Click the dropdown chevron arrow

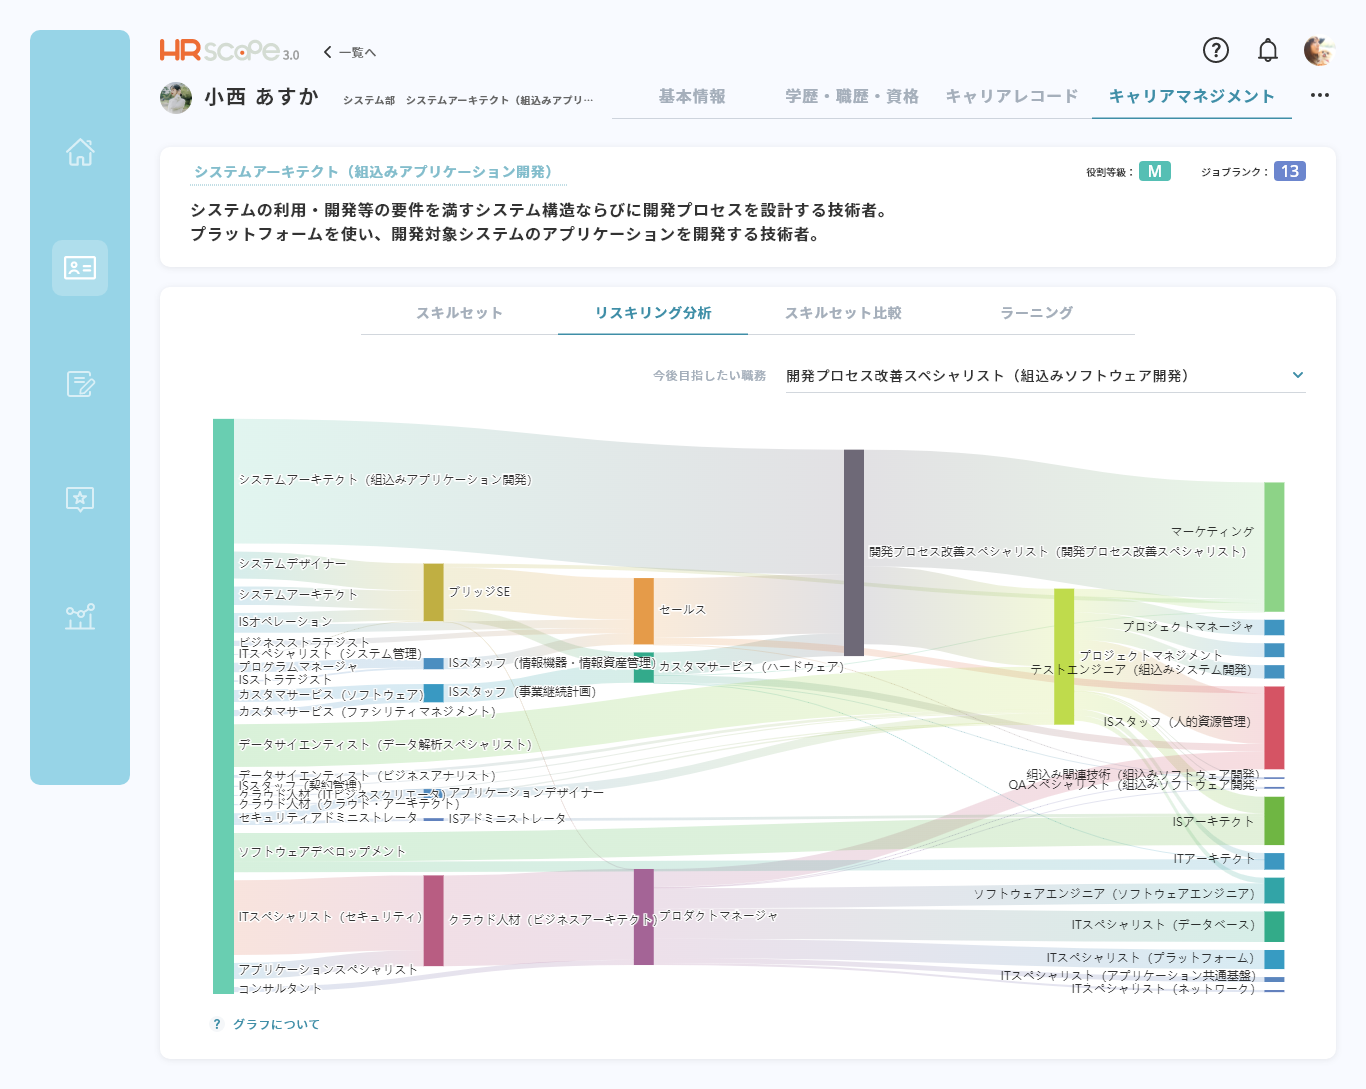(1297, 375)
